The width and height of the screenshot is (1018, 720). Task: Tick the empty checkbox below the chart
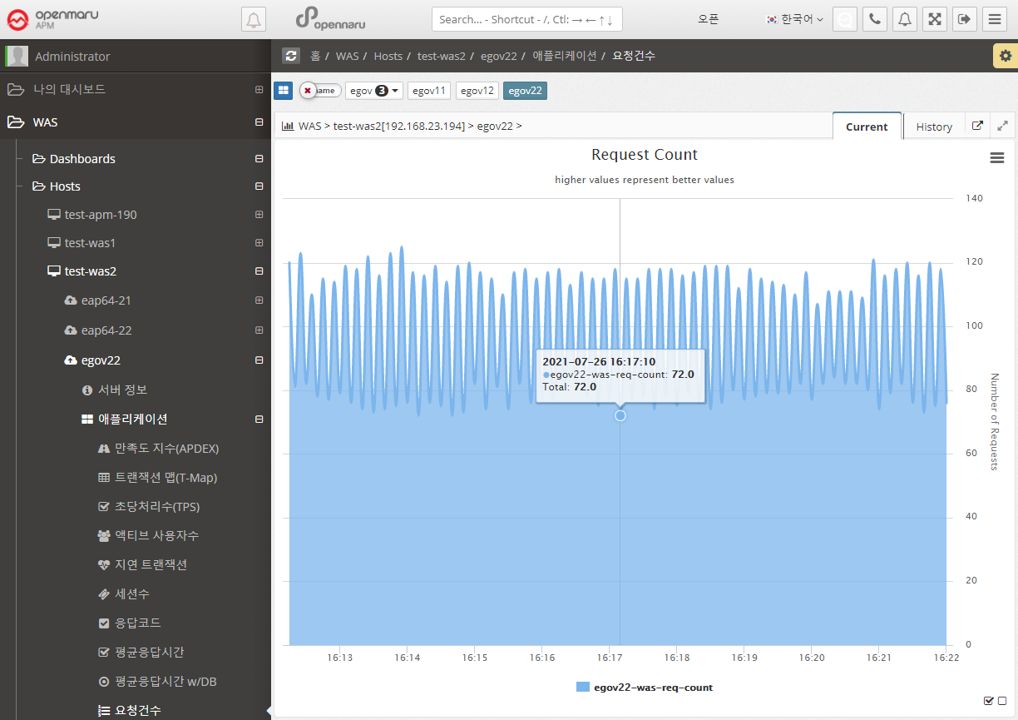tap(1002, 701)
